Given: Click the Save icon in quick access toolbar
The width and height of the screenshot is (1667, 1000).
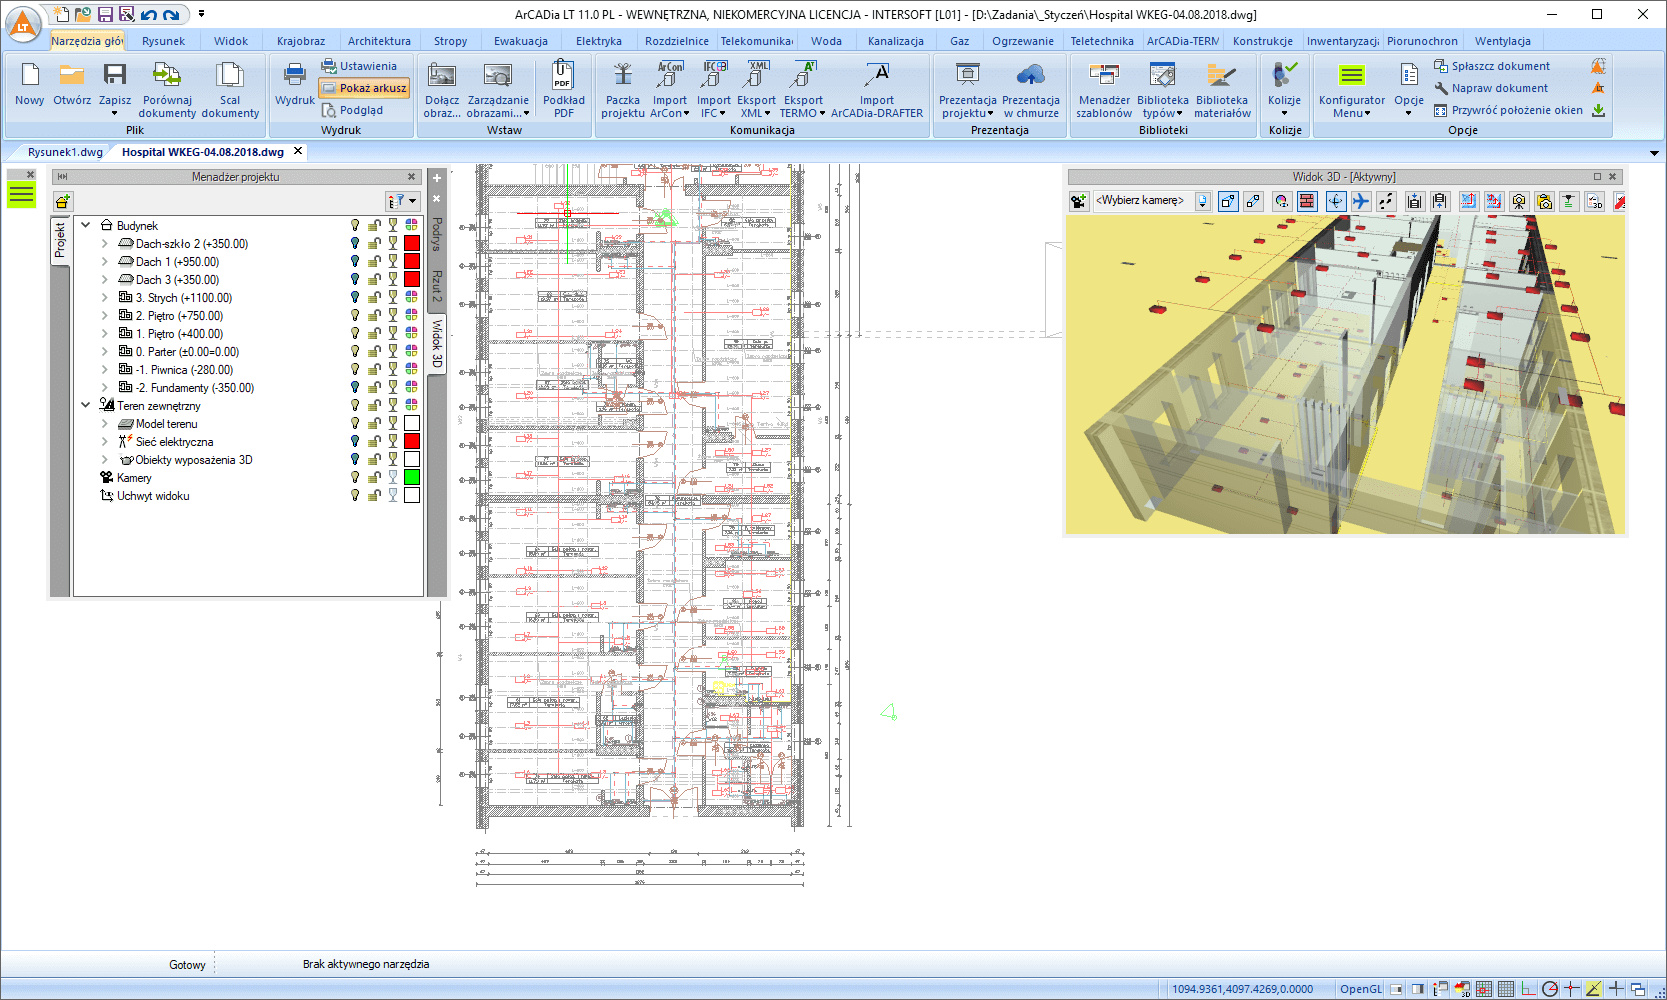Looking at the screenshot, I should pyautogui.click(x=105, y=14).
